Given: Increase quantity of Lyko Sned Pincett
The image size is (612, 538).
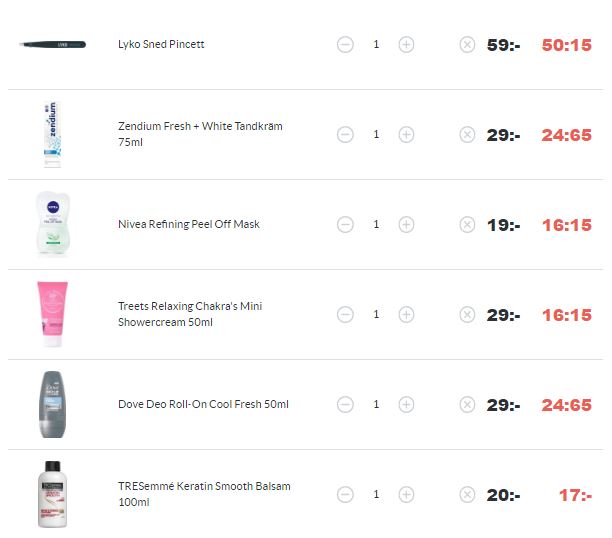Looking at the screenshot, I should click(x=406, y=45).
